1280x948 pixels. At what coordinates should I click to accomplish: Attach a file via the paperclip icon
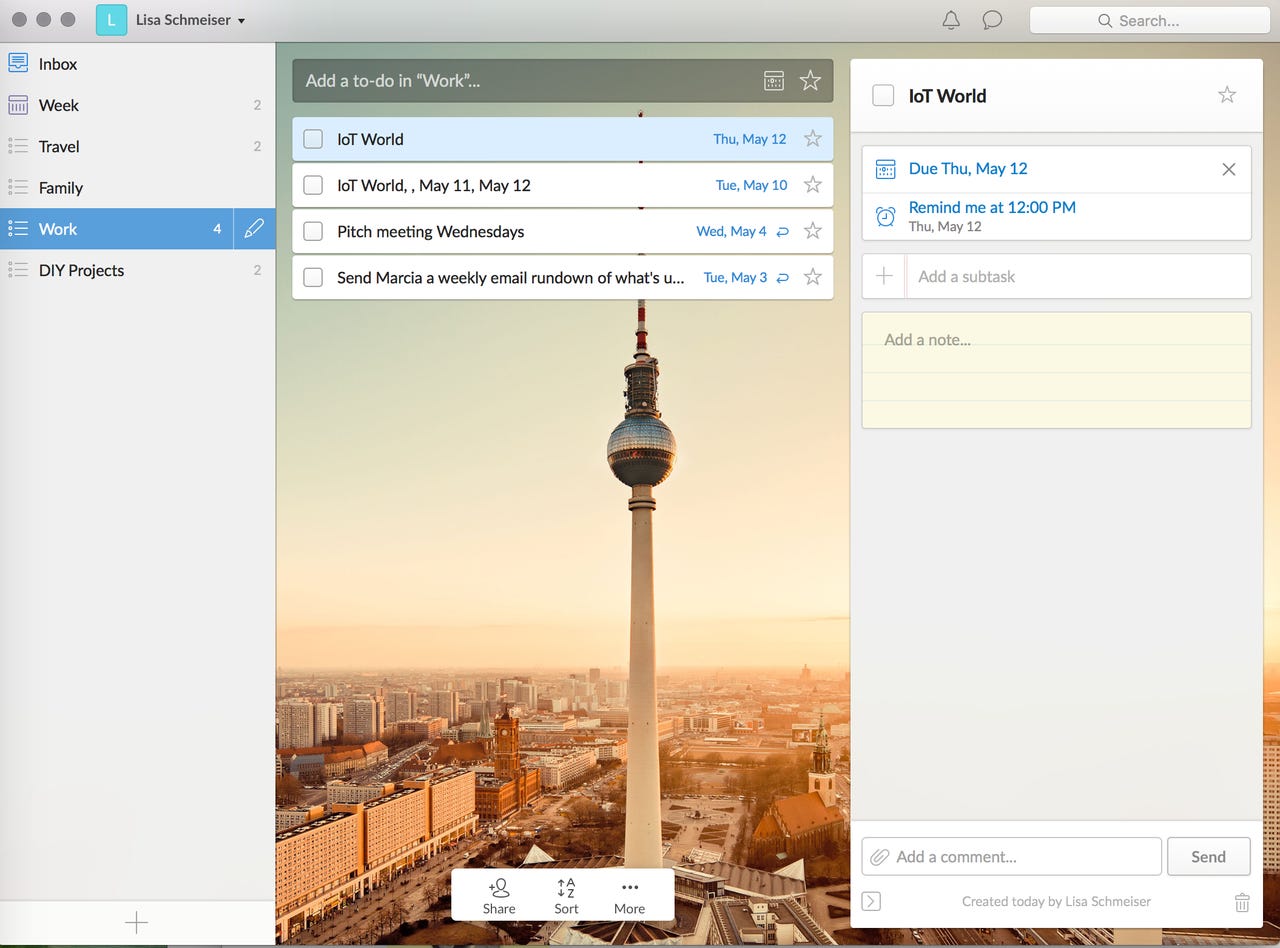881,856
